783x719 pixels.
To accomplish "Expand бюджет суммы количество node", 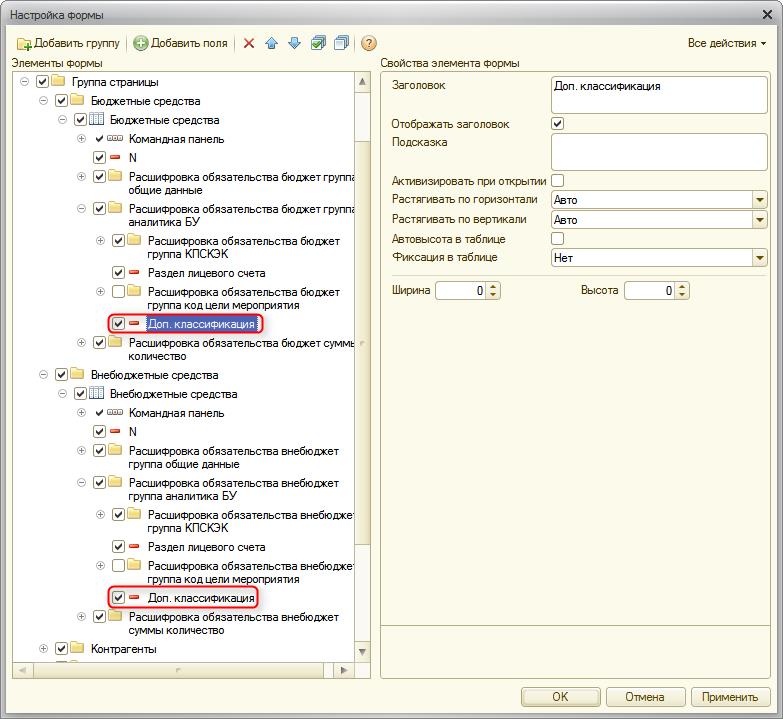I will click(x=81, y=343).
